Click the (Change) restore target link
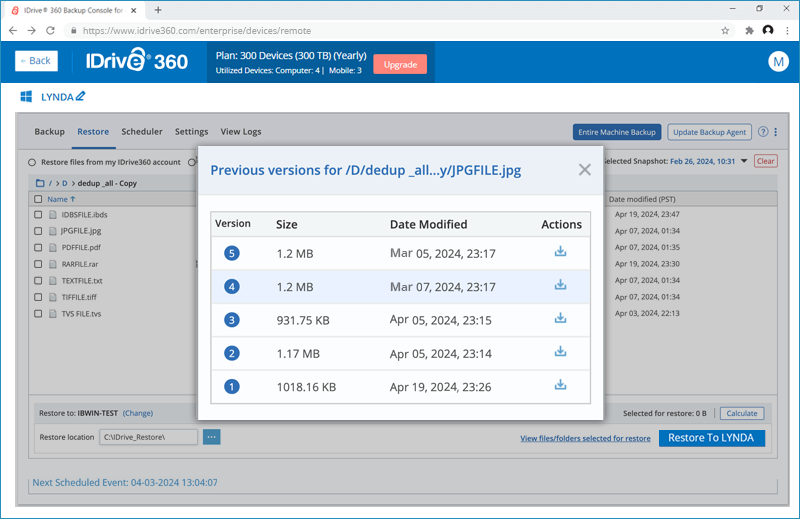Image resolution: width=800 pixels, height=519 pixels. (138, 413)
